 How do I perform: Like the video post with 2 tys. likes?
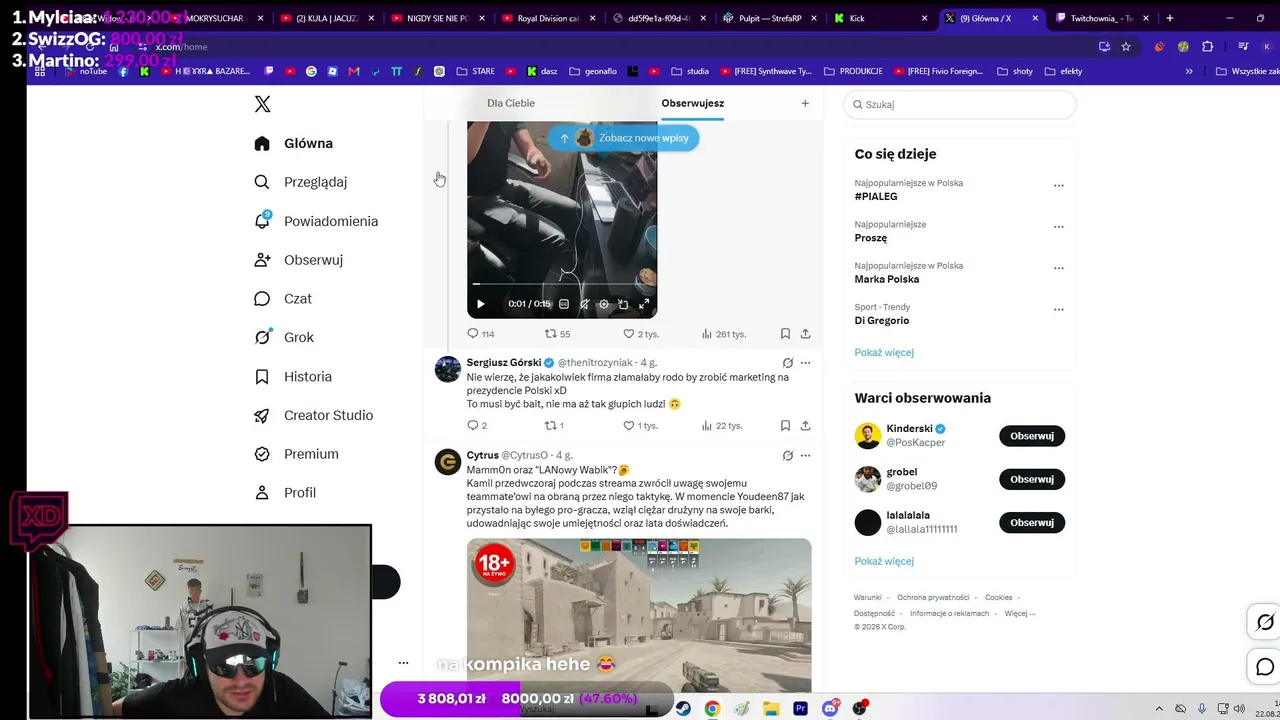pos(641,334)
